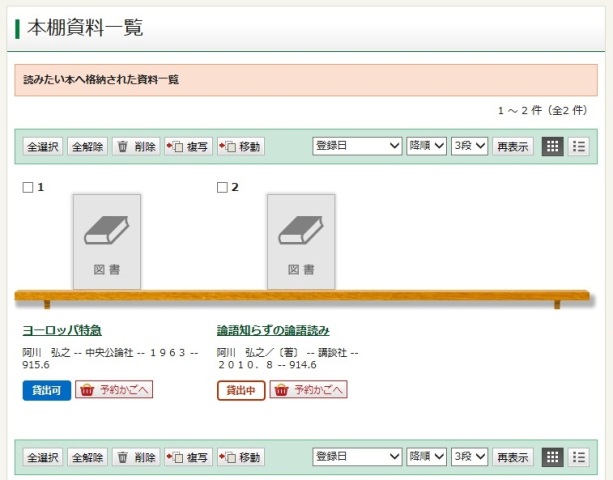The width and height of the screenshot is (613, 480).
Task: Click 全解除 in the top toolbar
Action: point(87,147)
